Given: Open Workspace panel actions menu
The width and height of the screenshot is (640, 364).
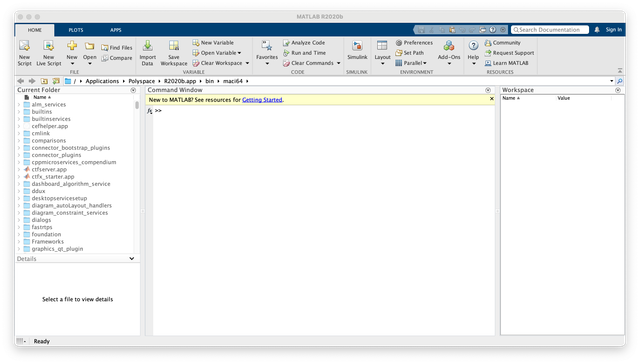Looking at the screenshot, I should pos(618,90).
